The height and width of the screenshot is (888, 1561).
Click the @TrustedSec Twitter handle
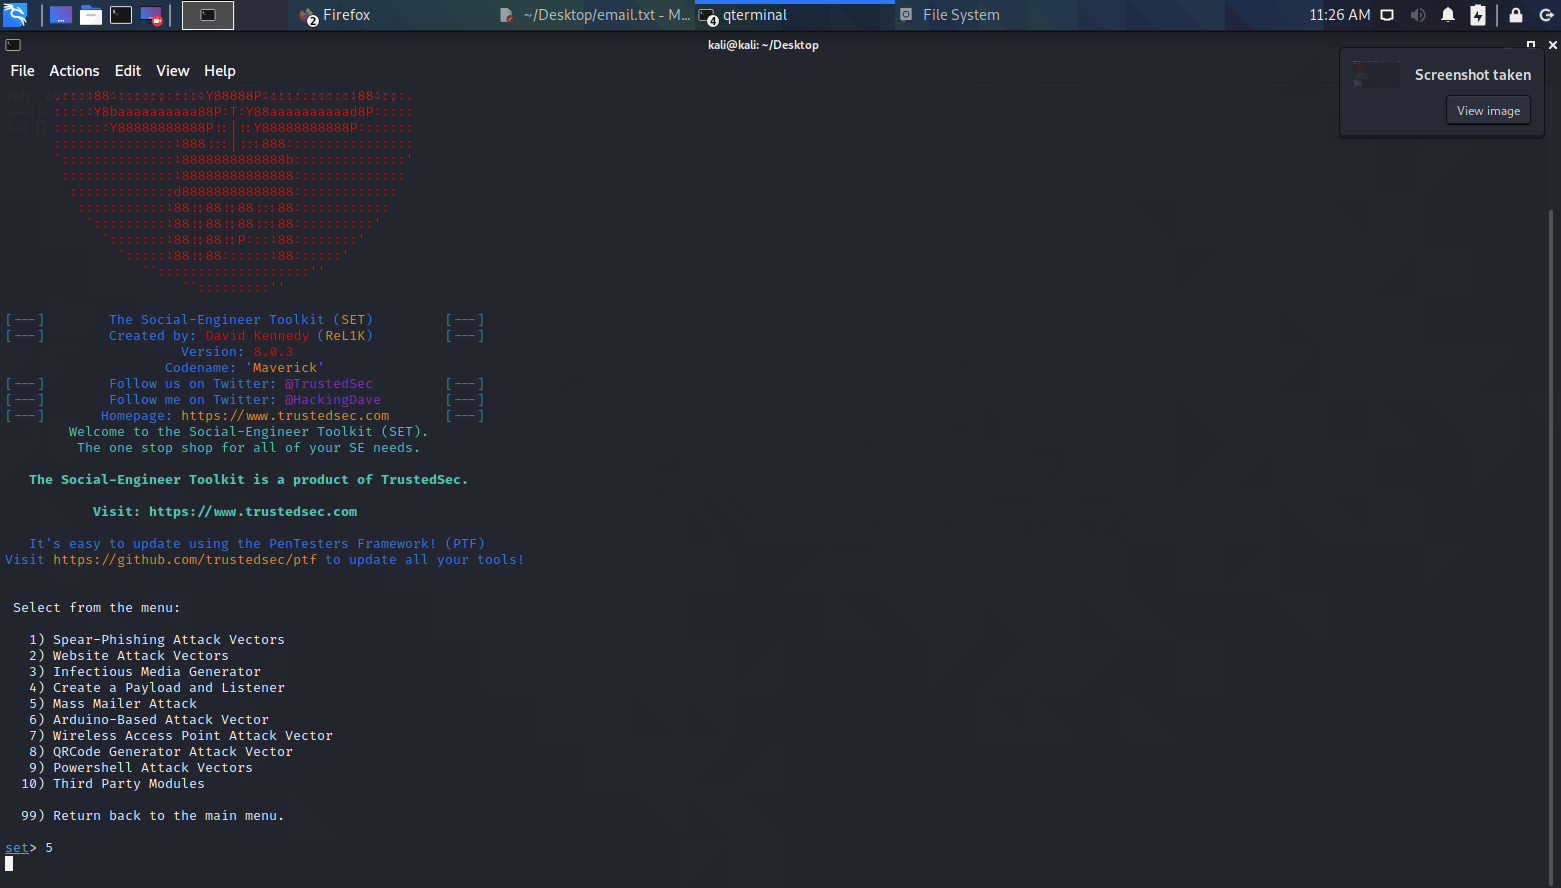(329, 384)
